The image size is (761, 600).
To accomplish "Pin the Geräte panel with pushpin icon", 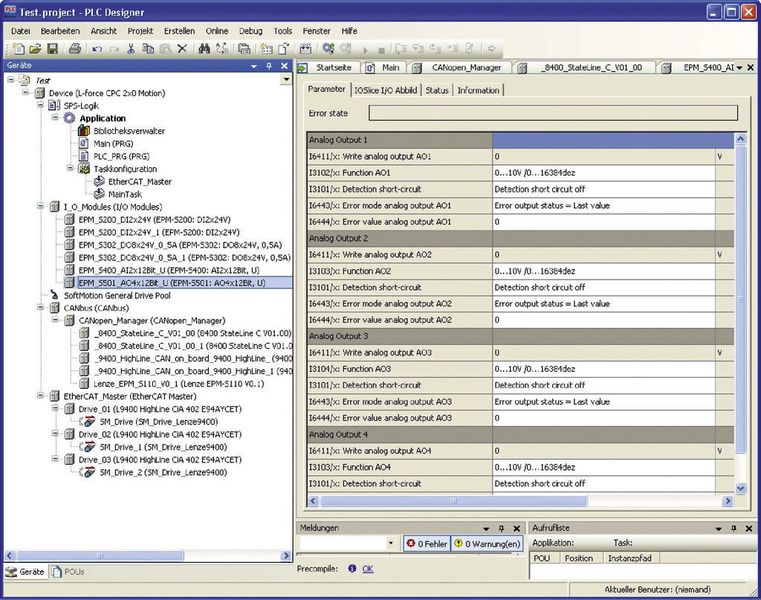I will tap(269, 66).
